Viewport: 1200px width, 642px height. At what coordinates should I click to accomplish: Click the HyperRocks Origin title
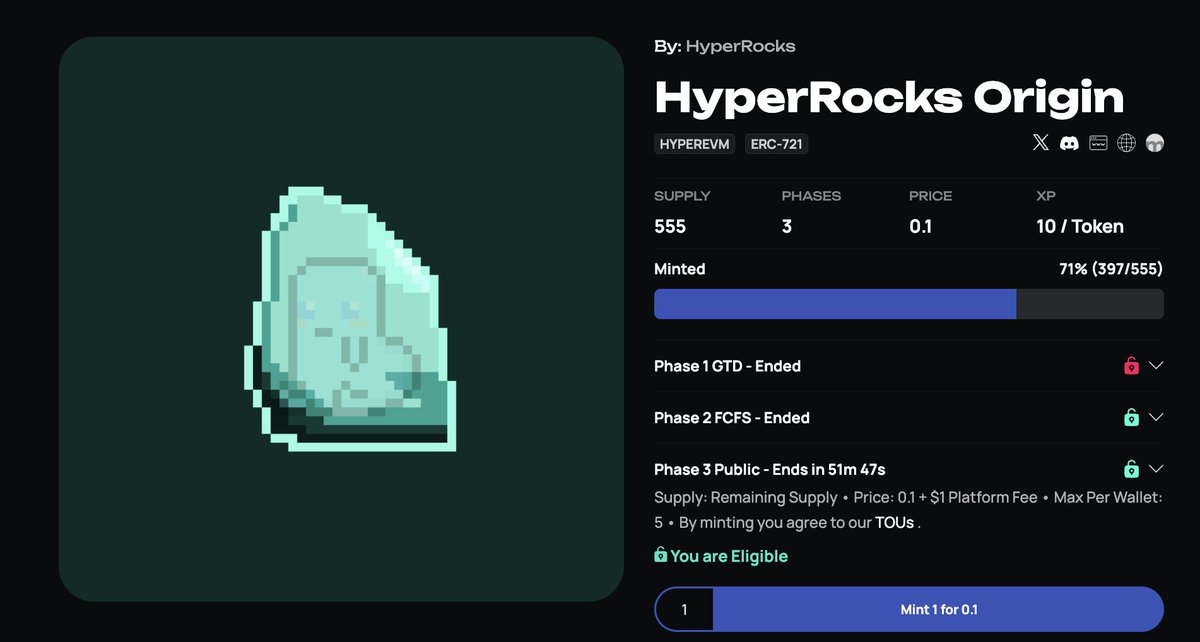889,97
